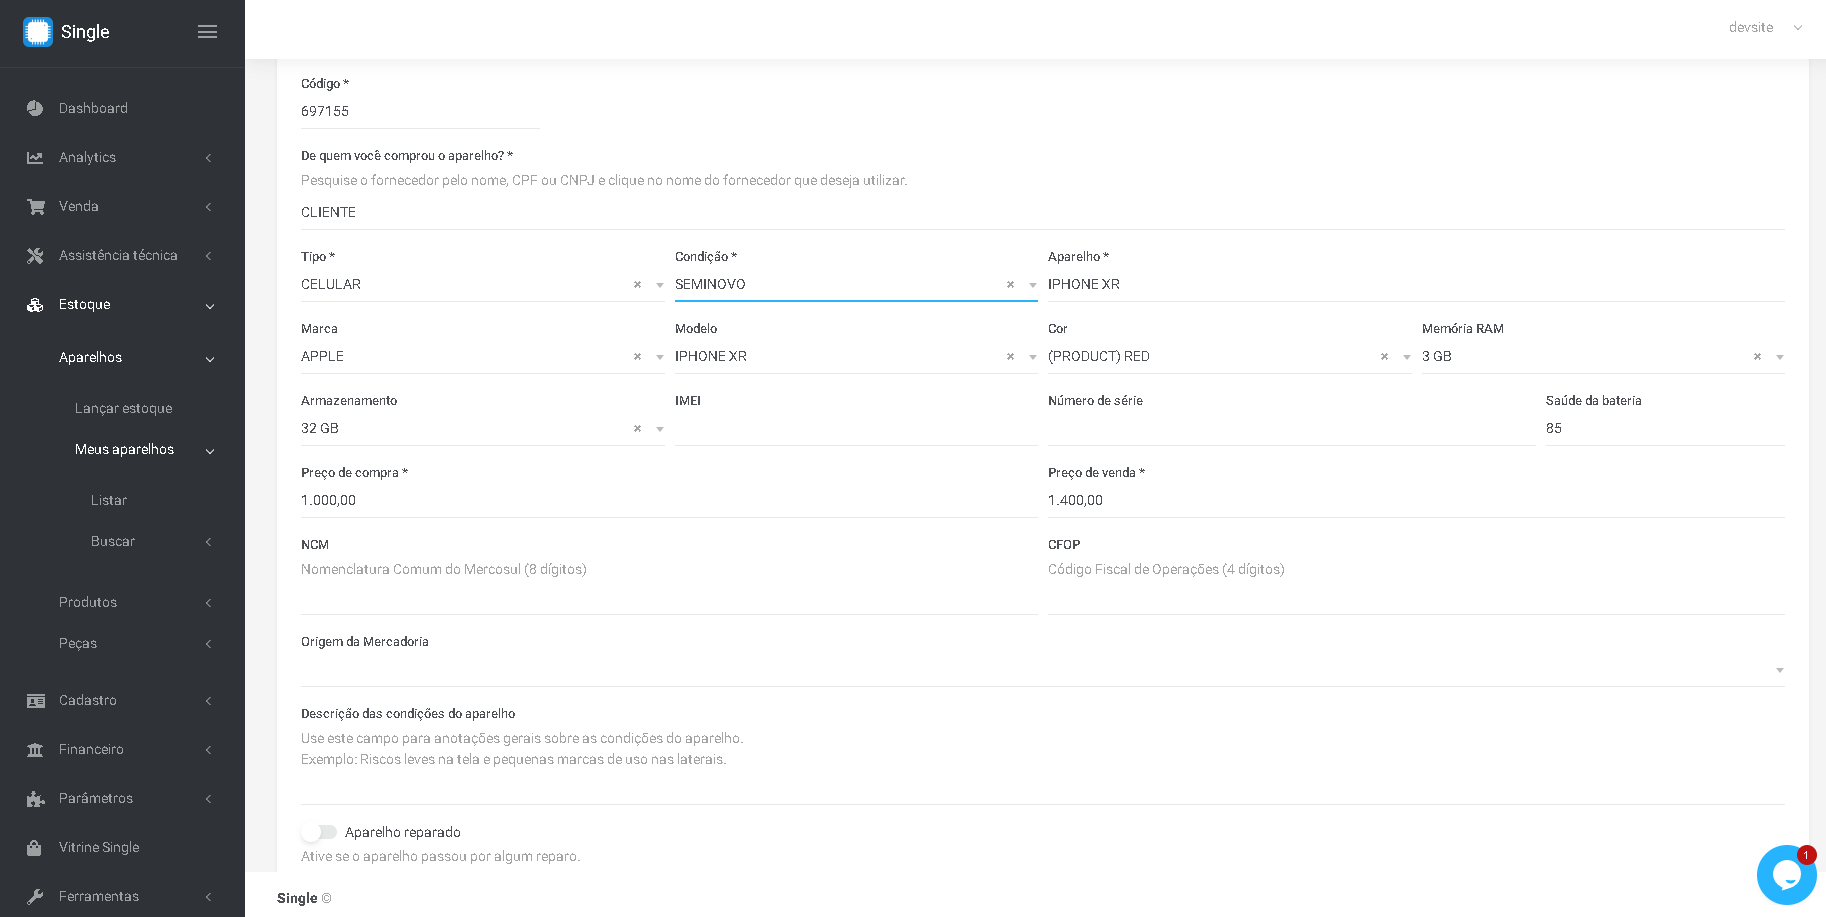
Task: Expand the Venda menu chevron
Action: tap(208, 207)
